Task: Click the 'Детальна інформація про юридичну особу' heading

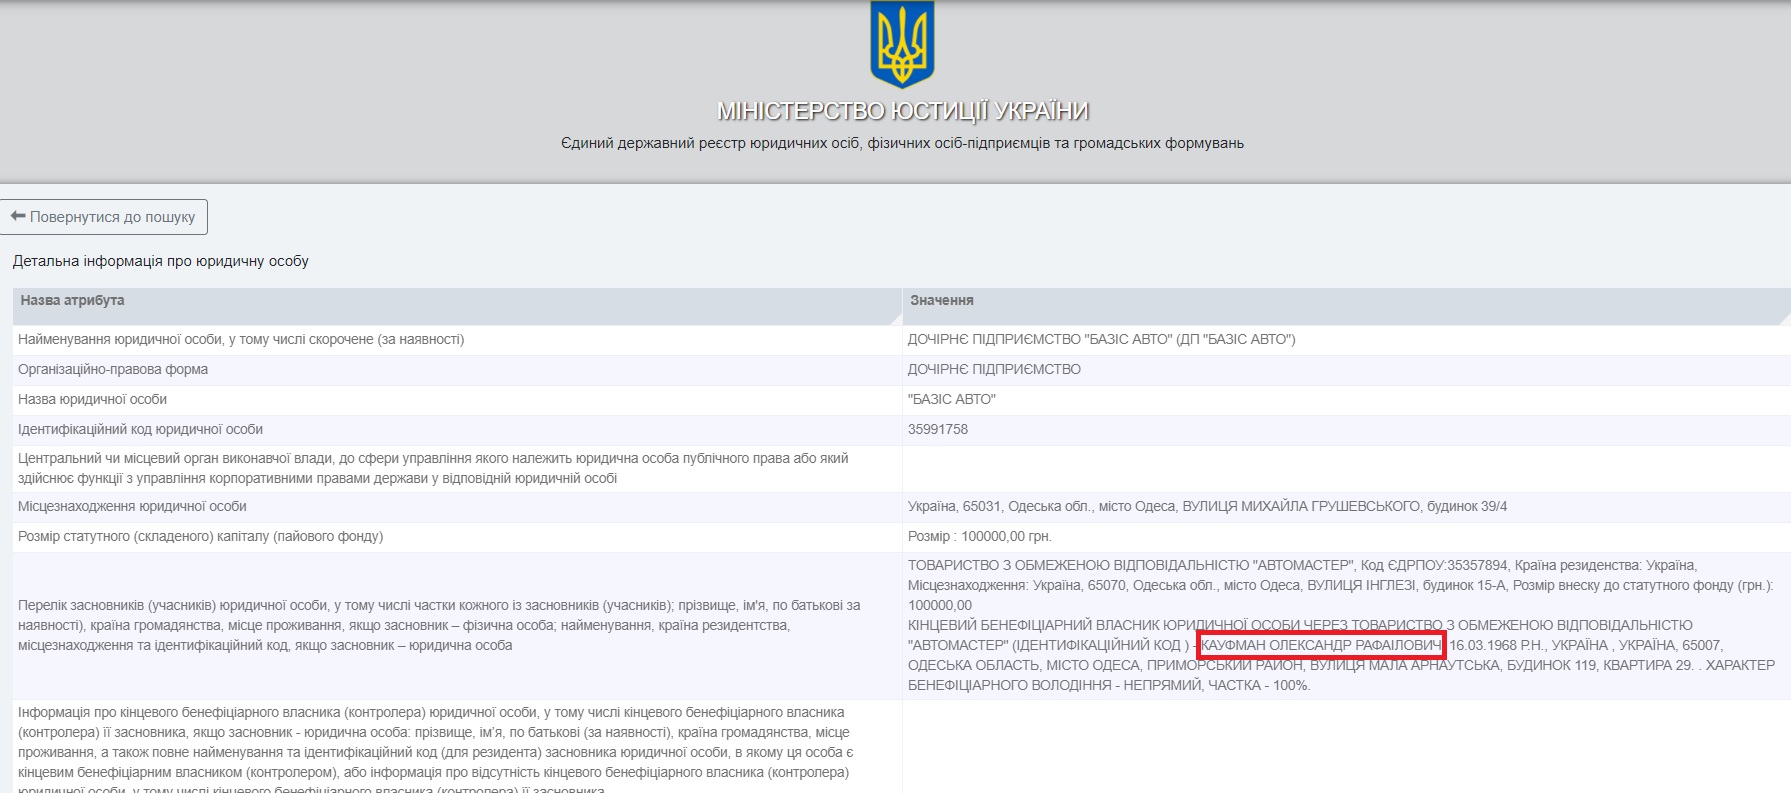Action: point(160,262)
